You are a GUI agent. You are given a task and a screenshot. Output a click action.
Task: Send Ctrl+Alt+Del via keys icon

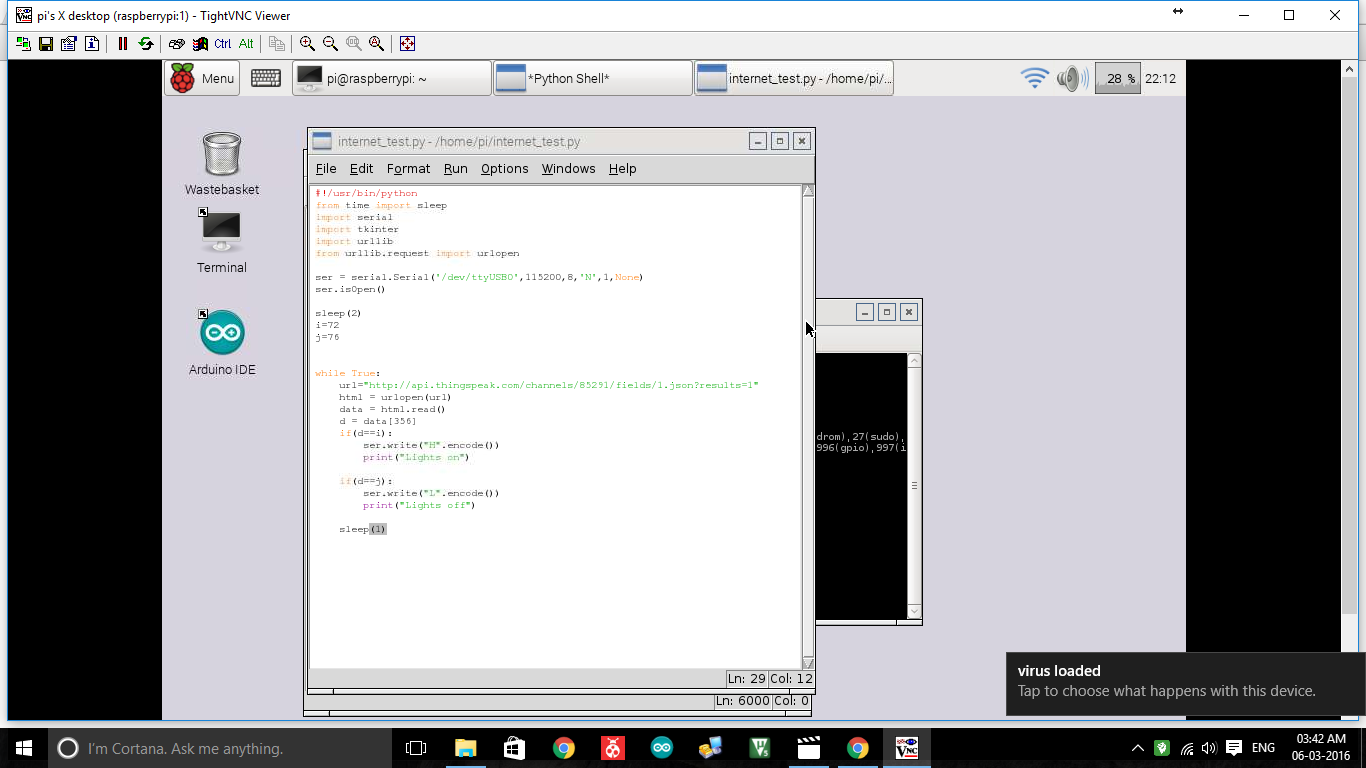(177, 44)
